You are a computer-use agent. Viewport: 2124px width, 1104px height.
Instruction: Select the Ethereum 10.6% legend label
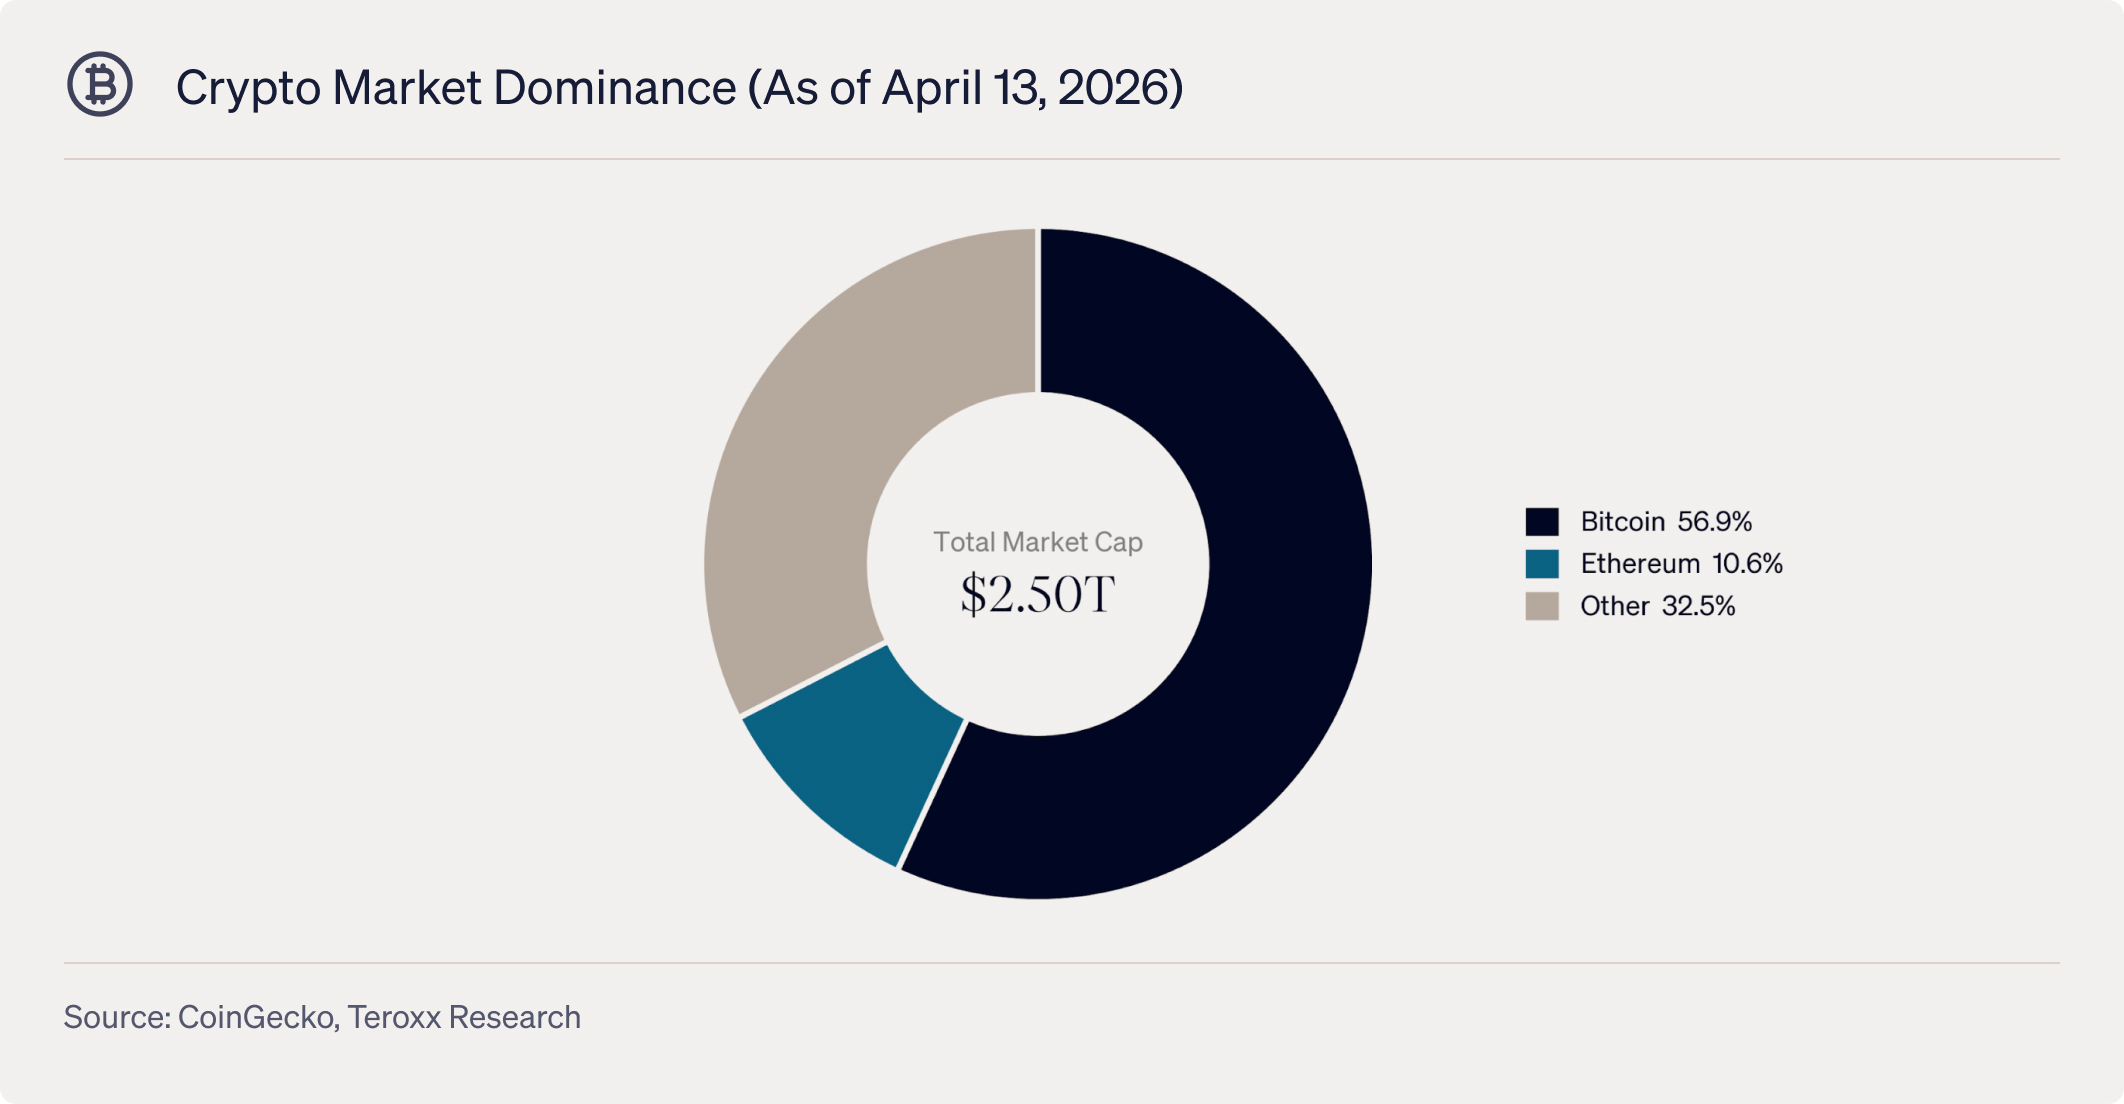(x=1681, y=564)
